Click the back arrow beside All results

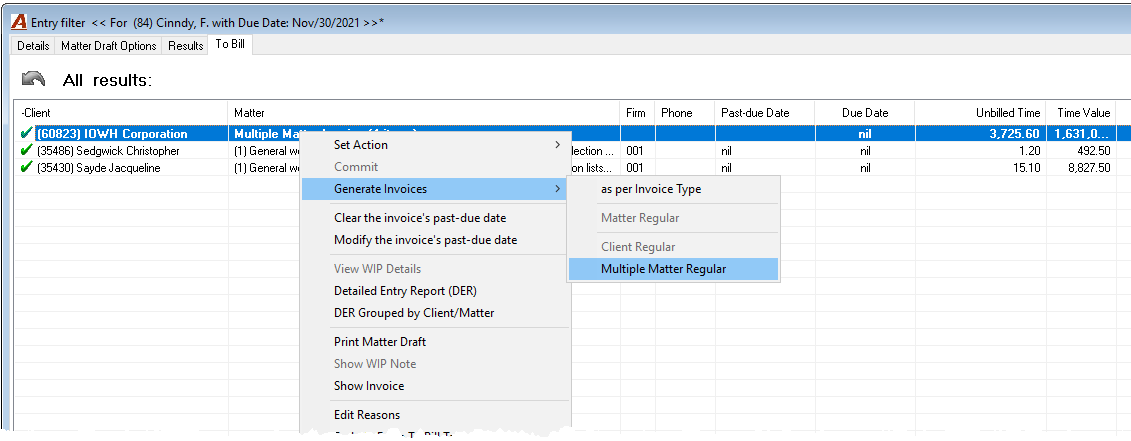click(33, 79)
